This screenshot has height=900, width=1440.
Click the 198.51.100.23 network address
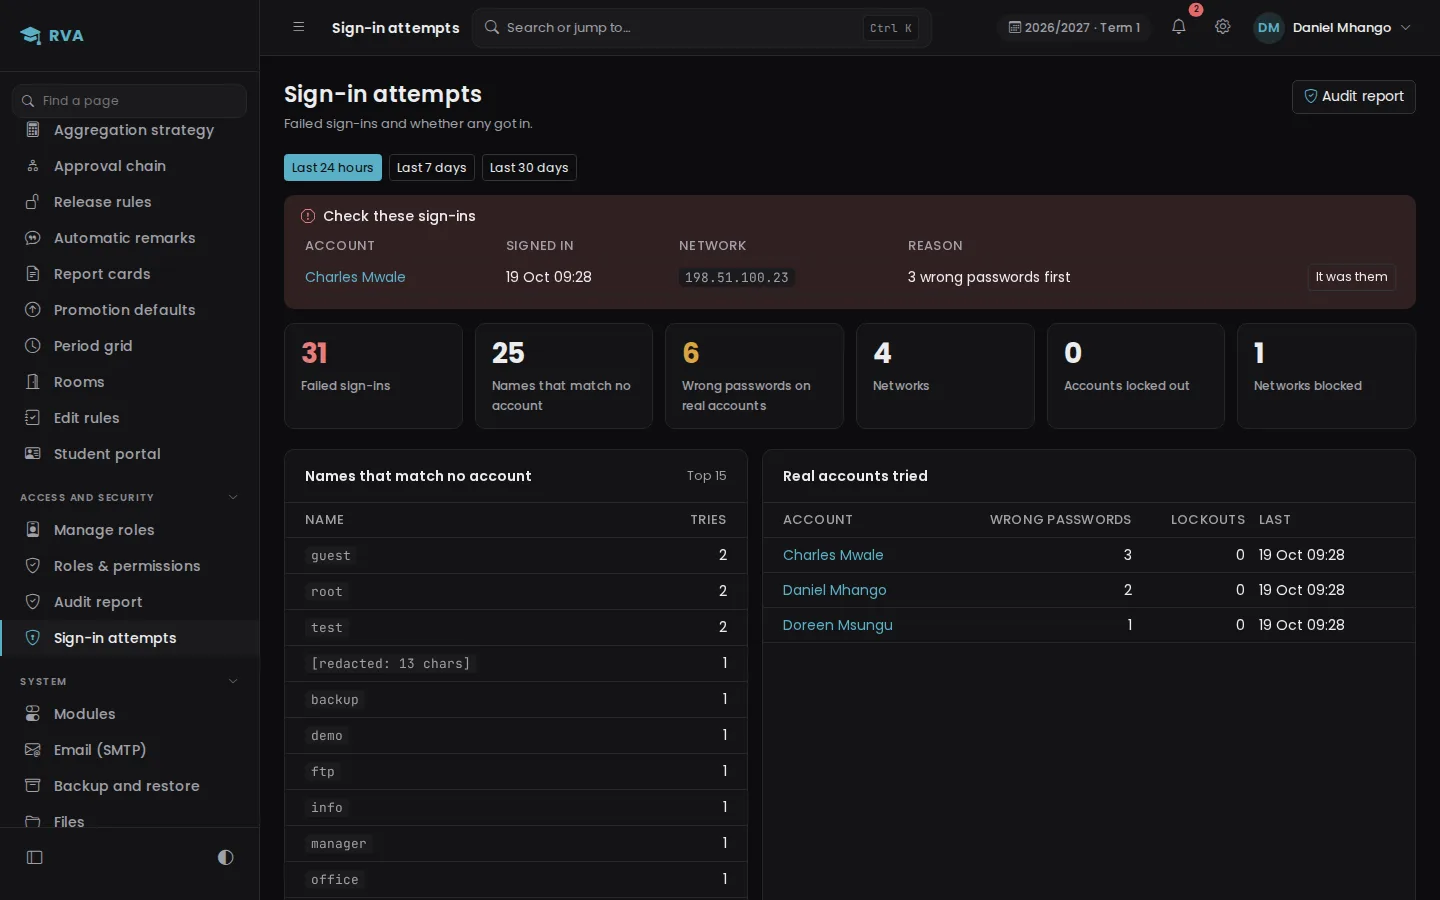tap(737, 277)
